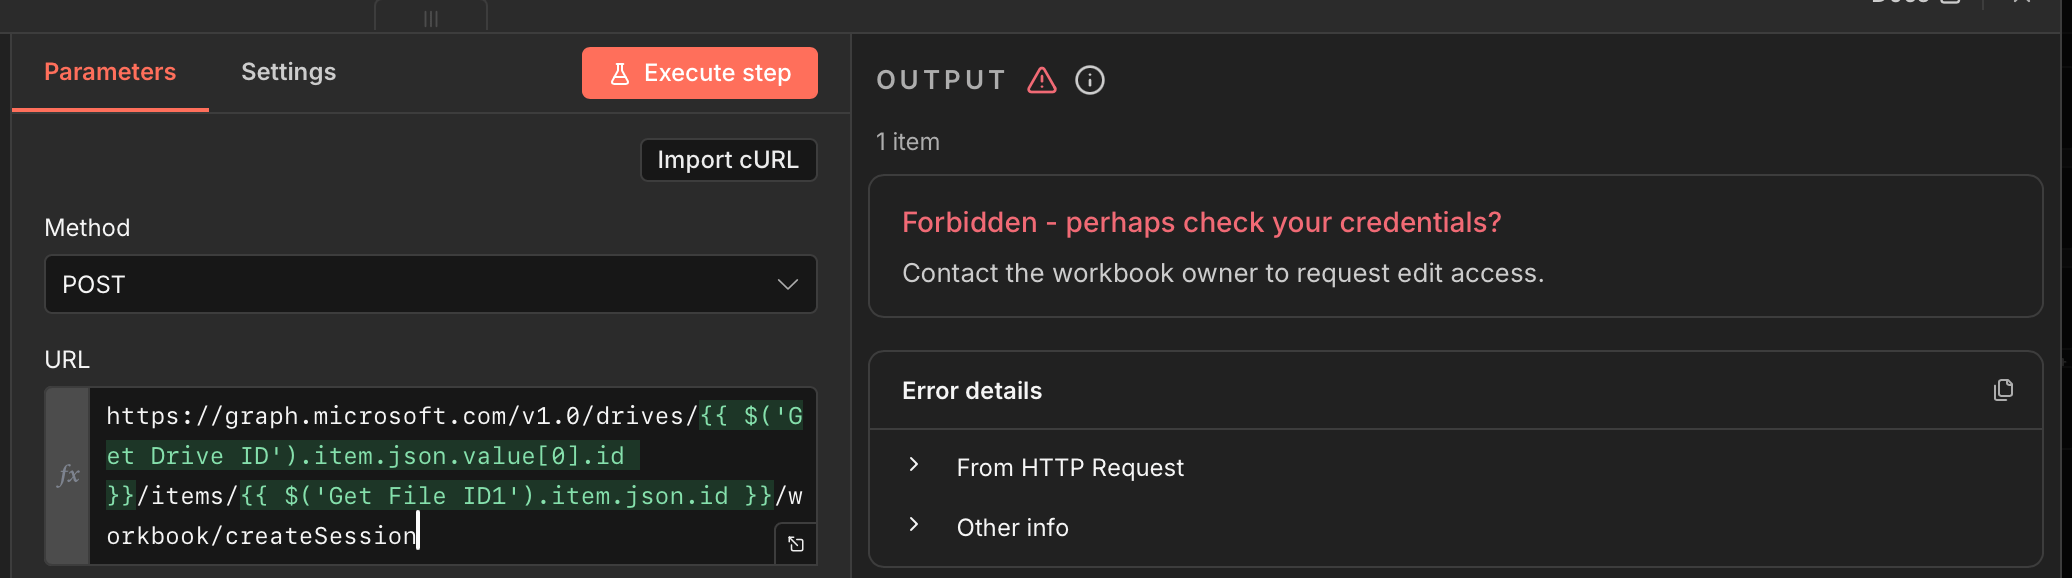Click the OUTPUT panel heading

[941, 80]
